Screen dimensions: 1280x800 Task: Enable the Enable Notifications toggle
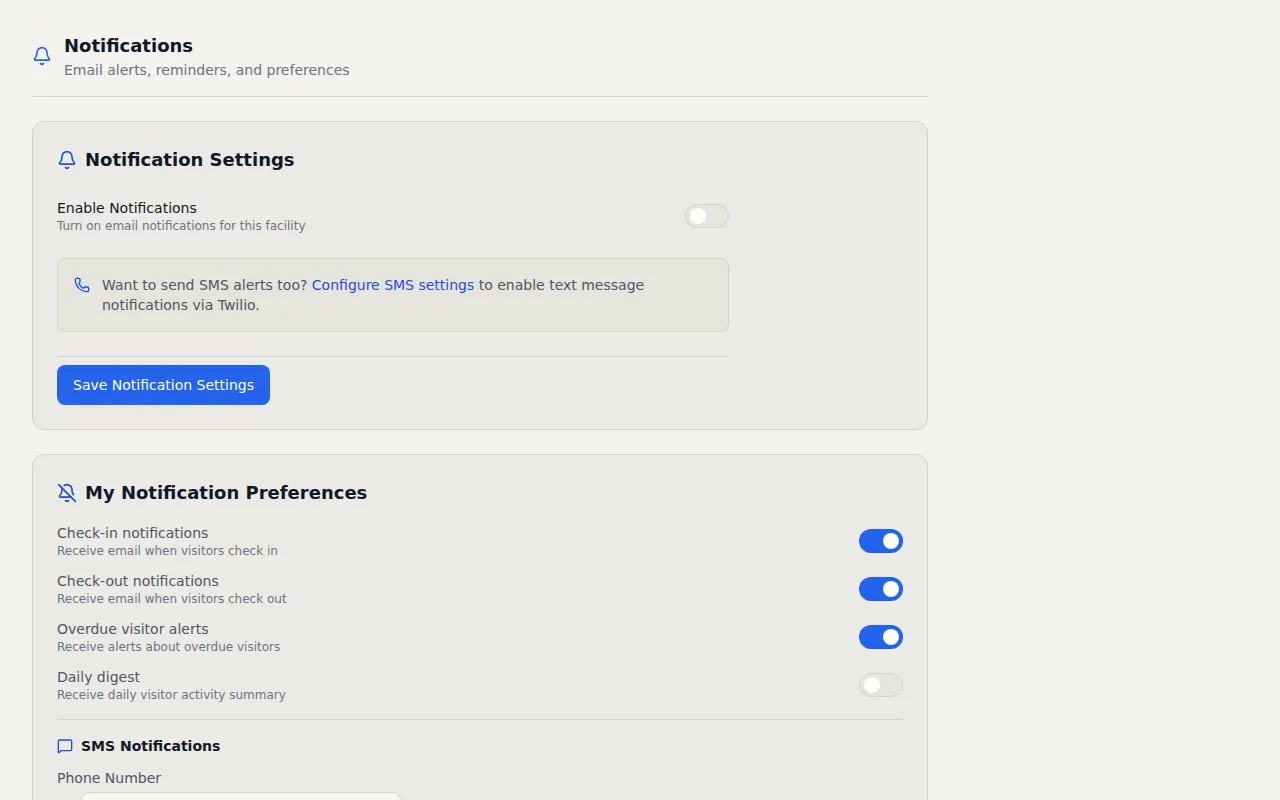[707, 216]
